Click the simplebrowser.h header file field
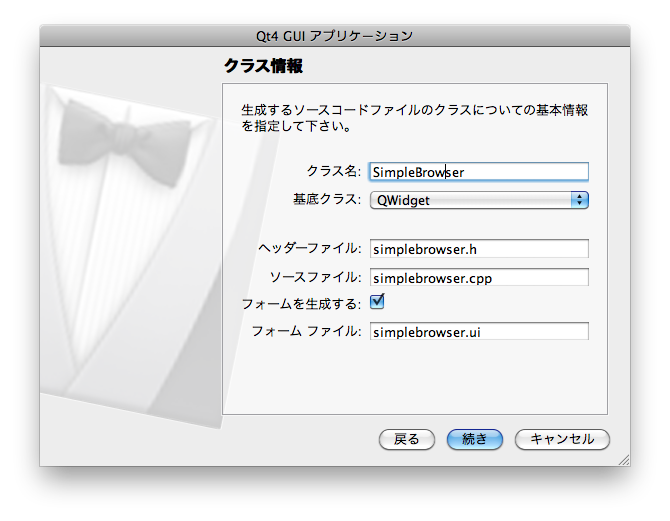Viewport: 670px width, 521px height. click(x=478, y=249)
